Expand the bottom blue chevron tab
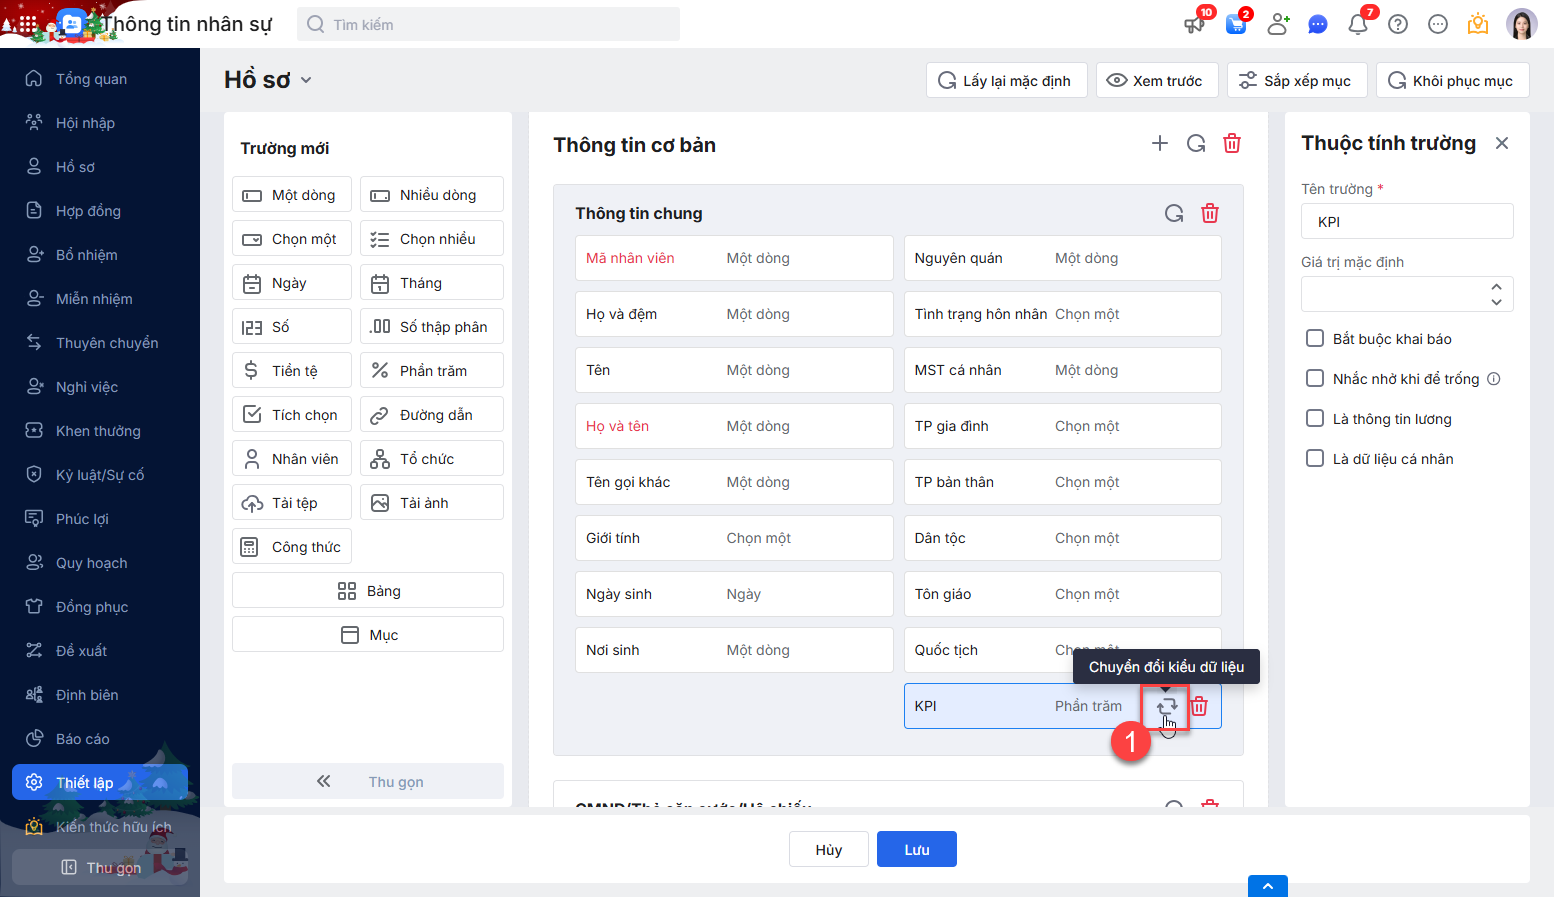Screen dimensions: 1554x897 click(1268, 886)
